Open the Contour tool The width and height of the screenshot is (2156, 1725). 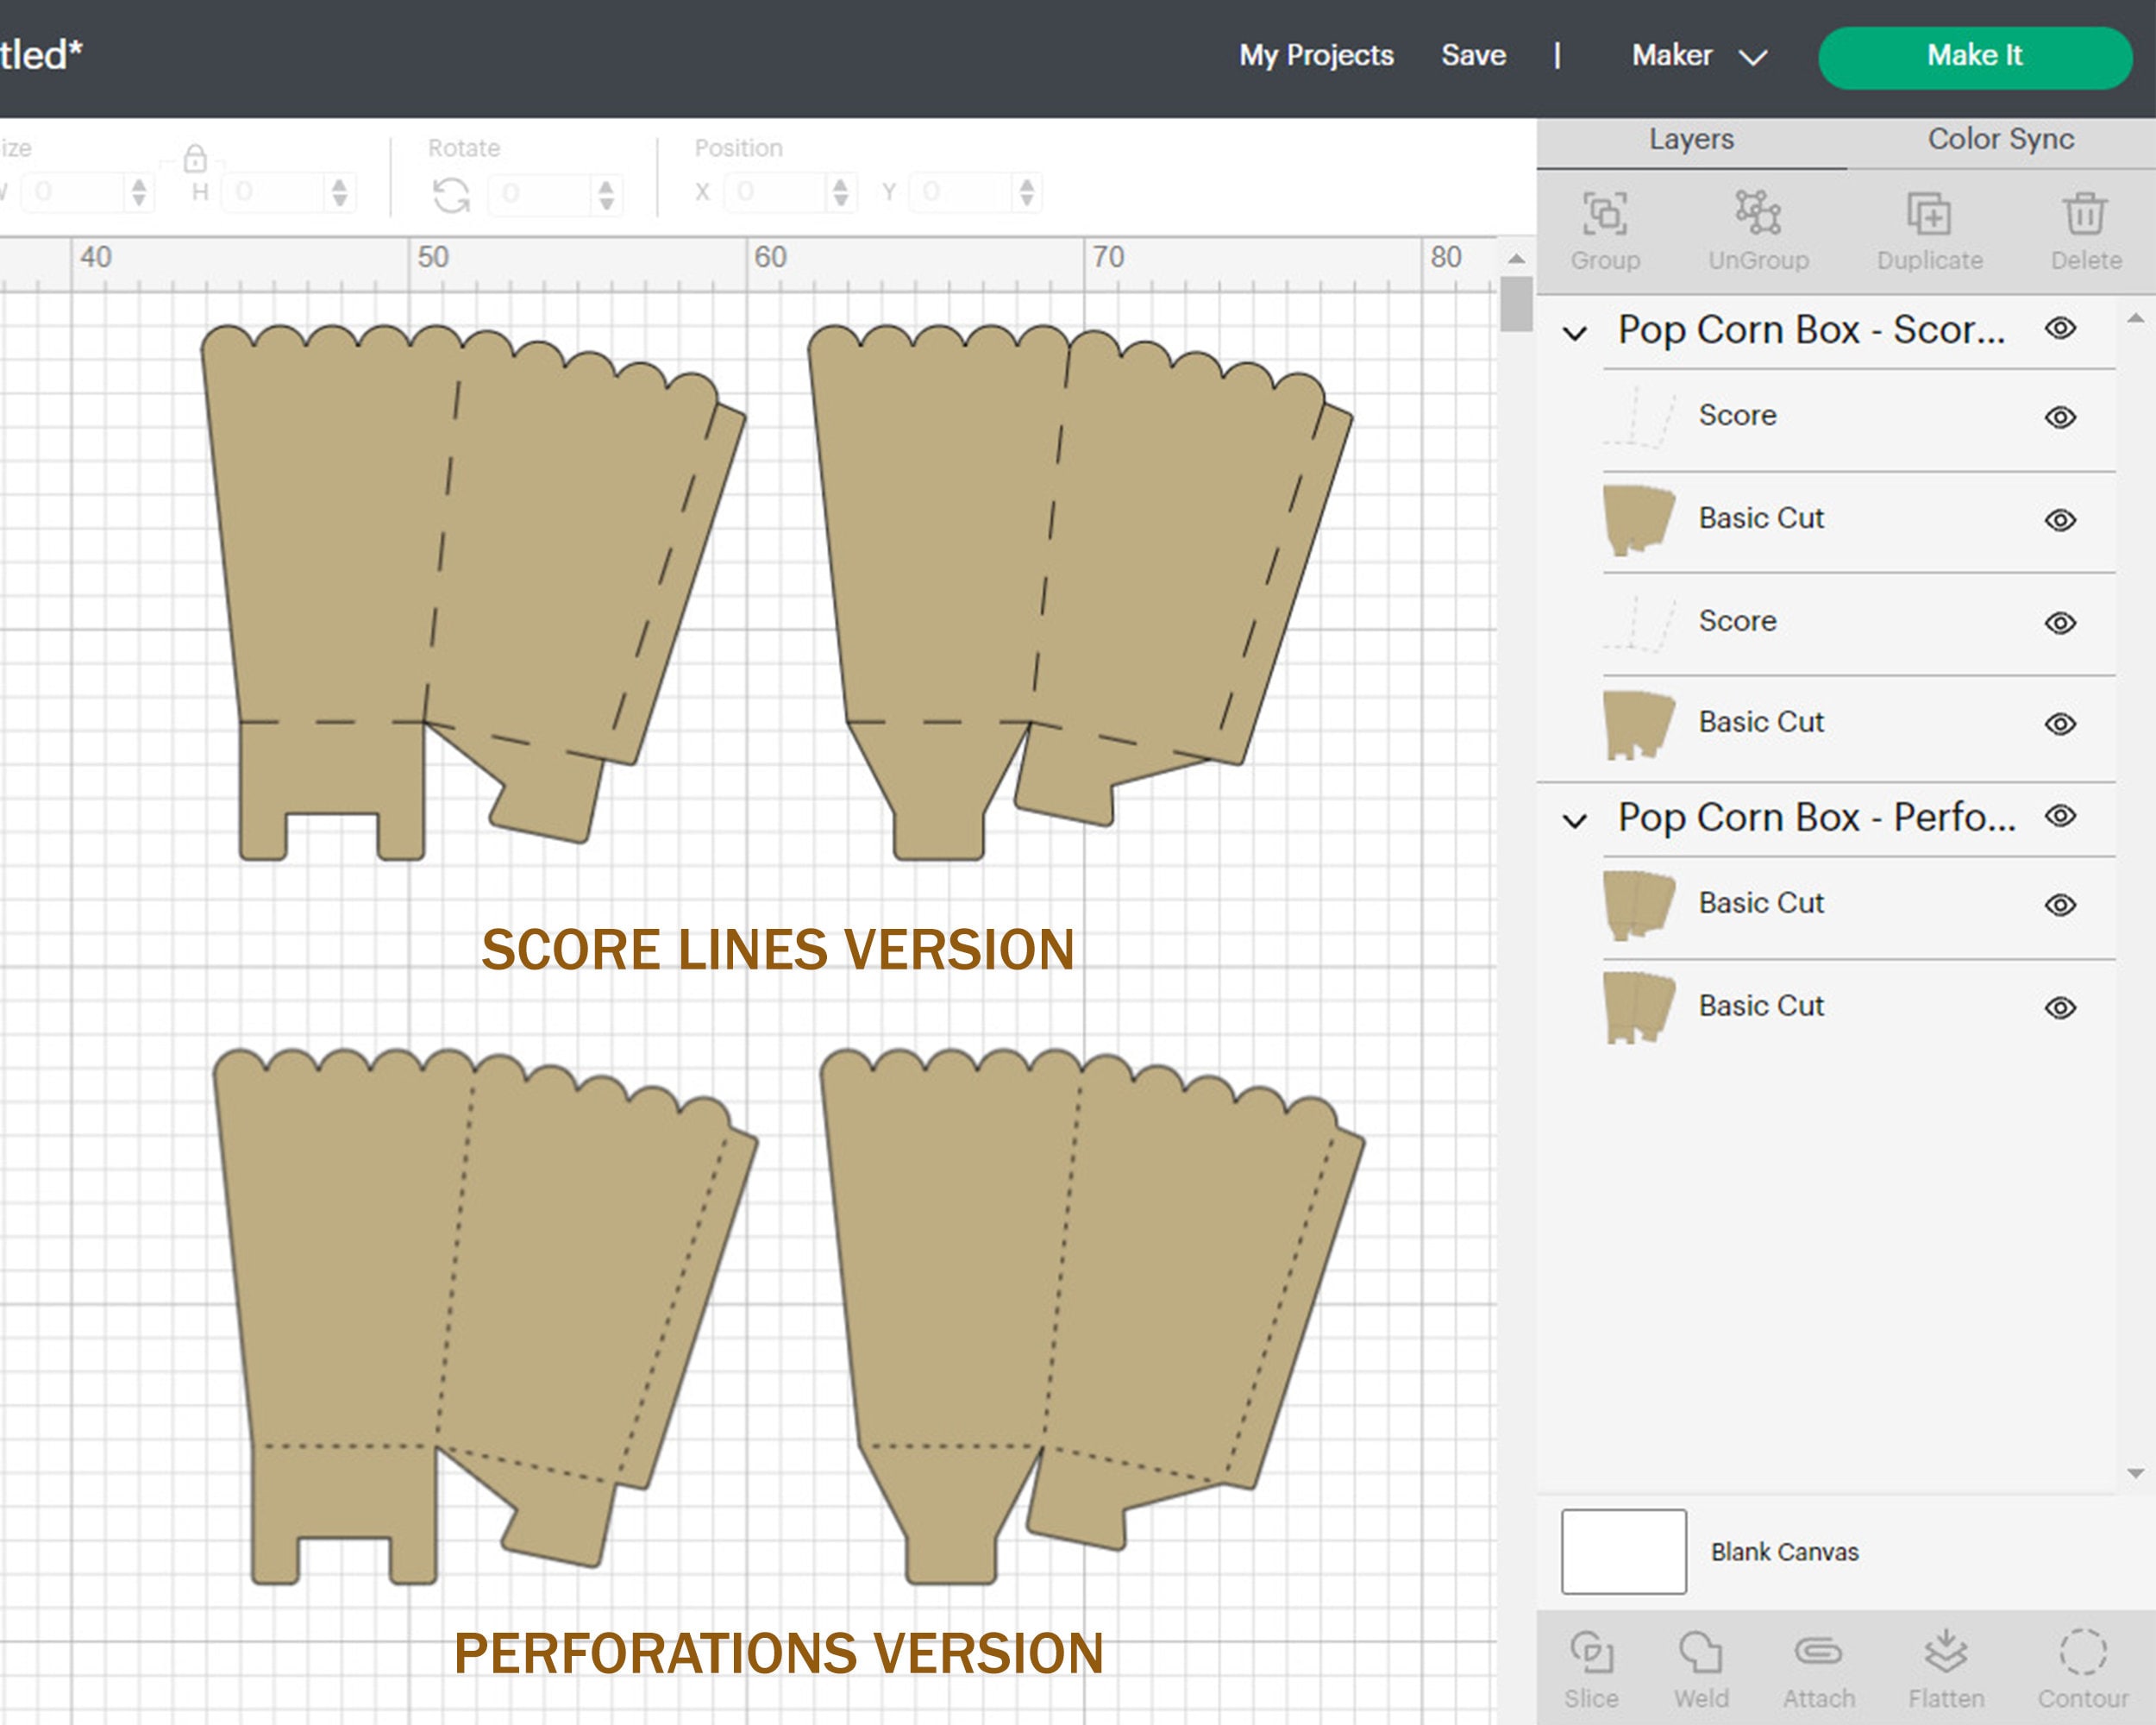click(2082, 1665)
